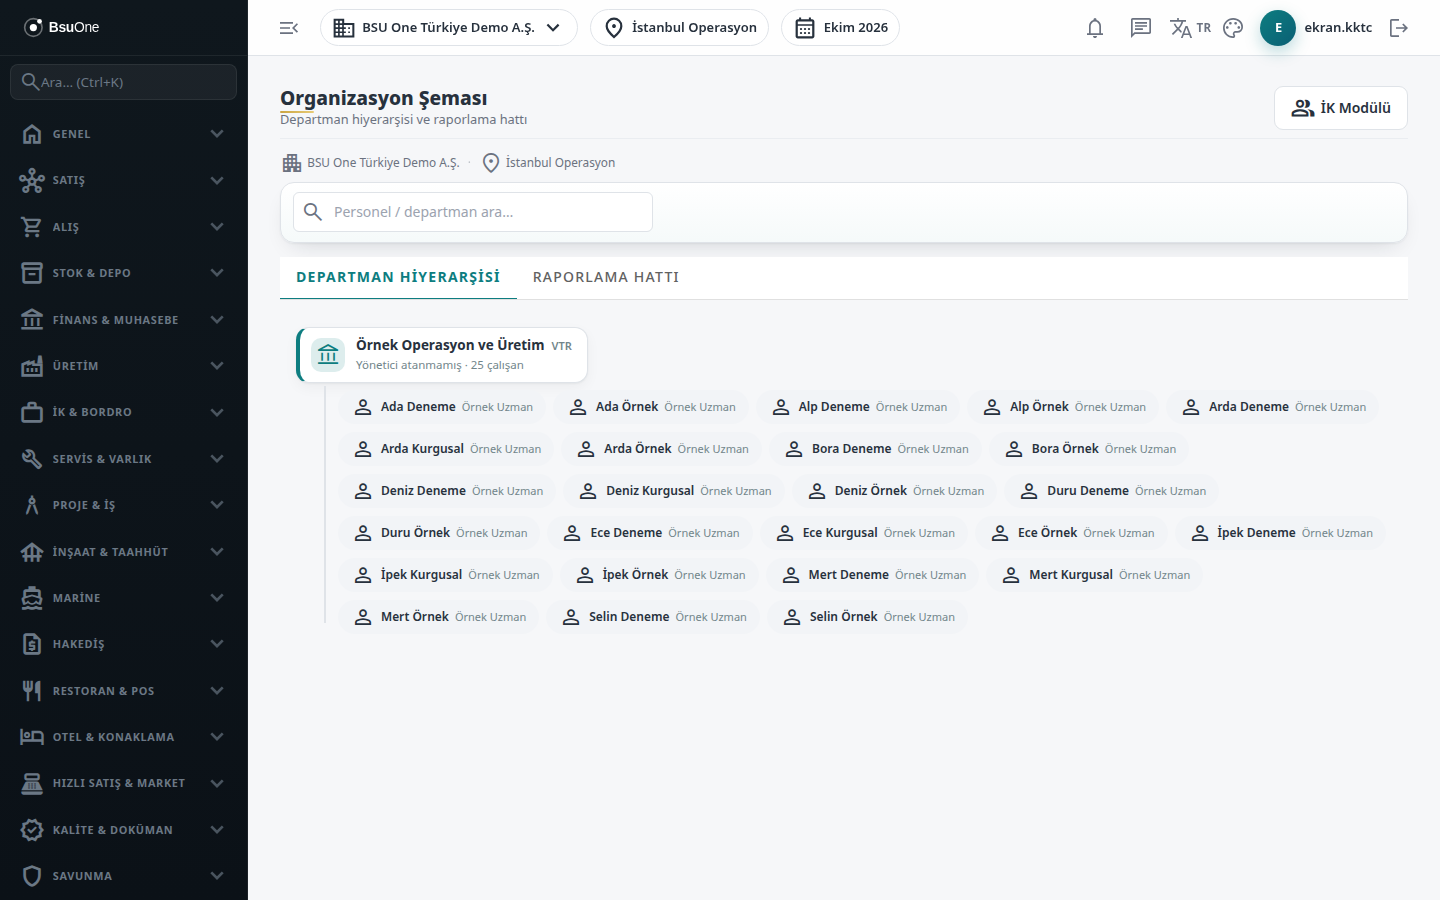1440x900 pixels.
Task: Switch to the Raporlama Hattı tab
Action: 606,277
